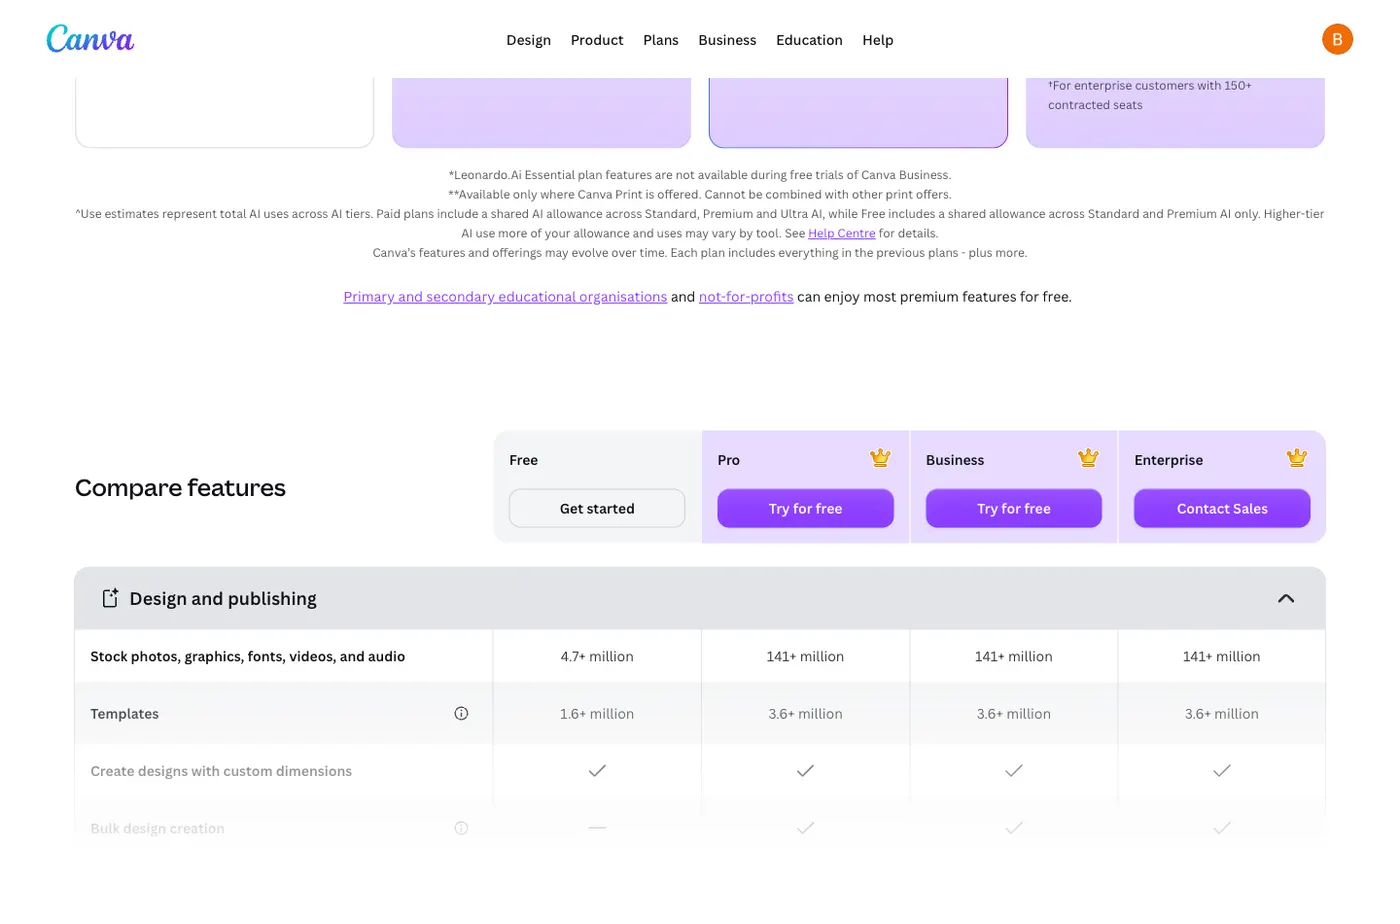Click the 4.7+ million Free stock cell
This screenshot has height=924, width=1400.
597,656
